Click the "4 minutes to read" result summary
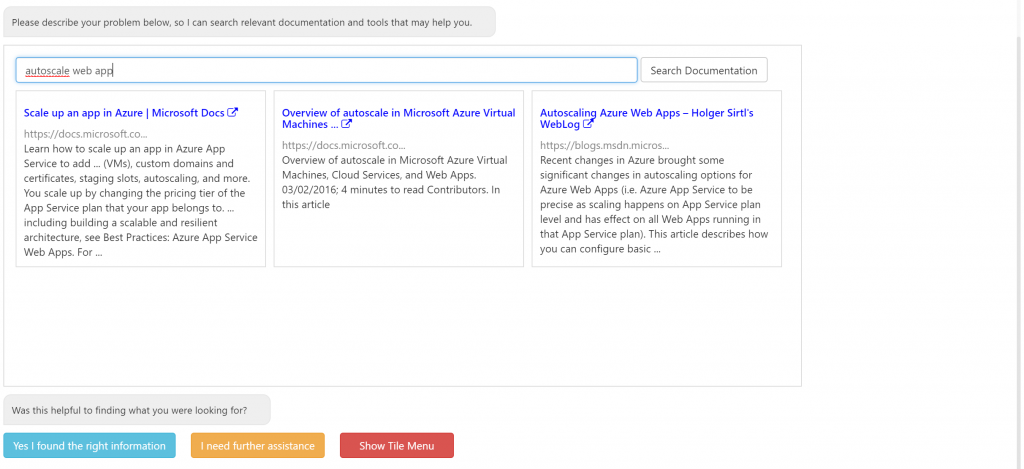 (397, 182)
